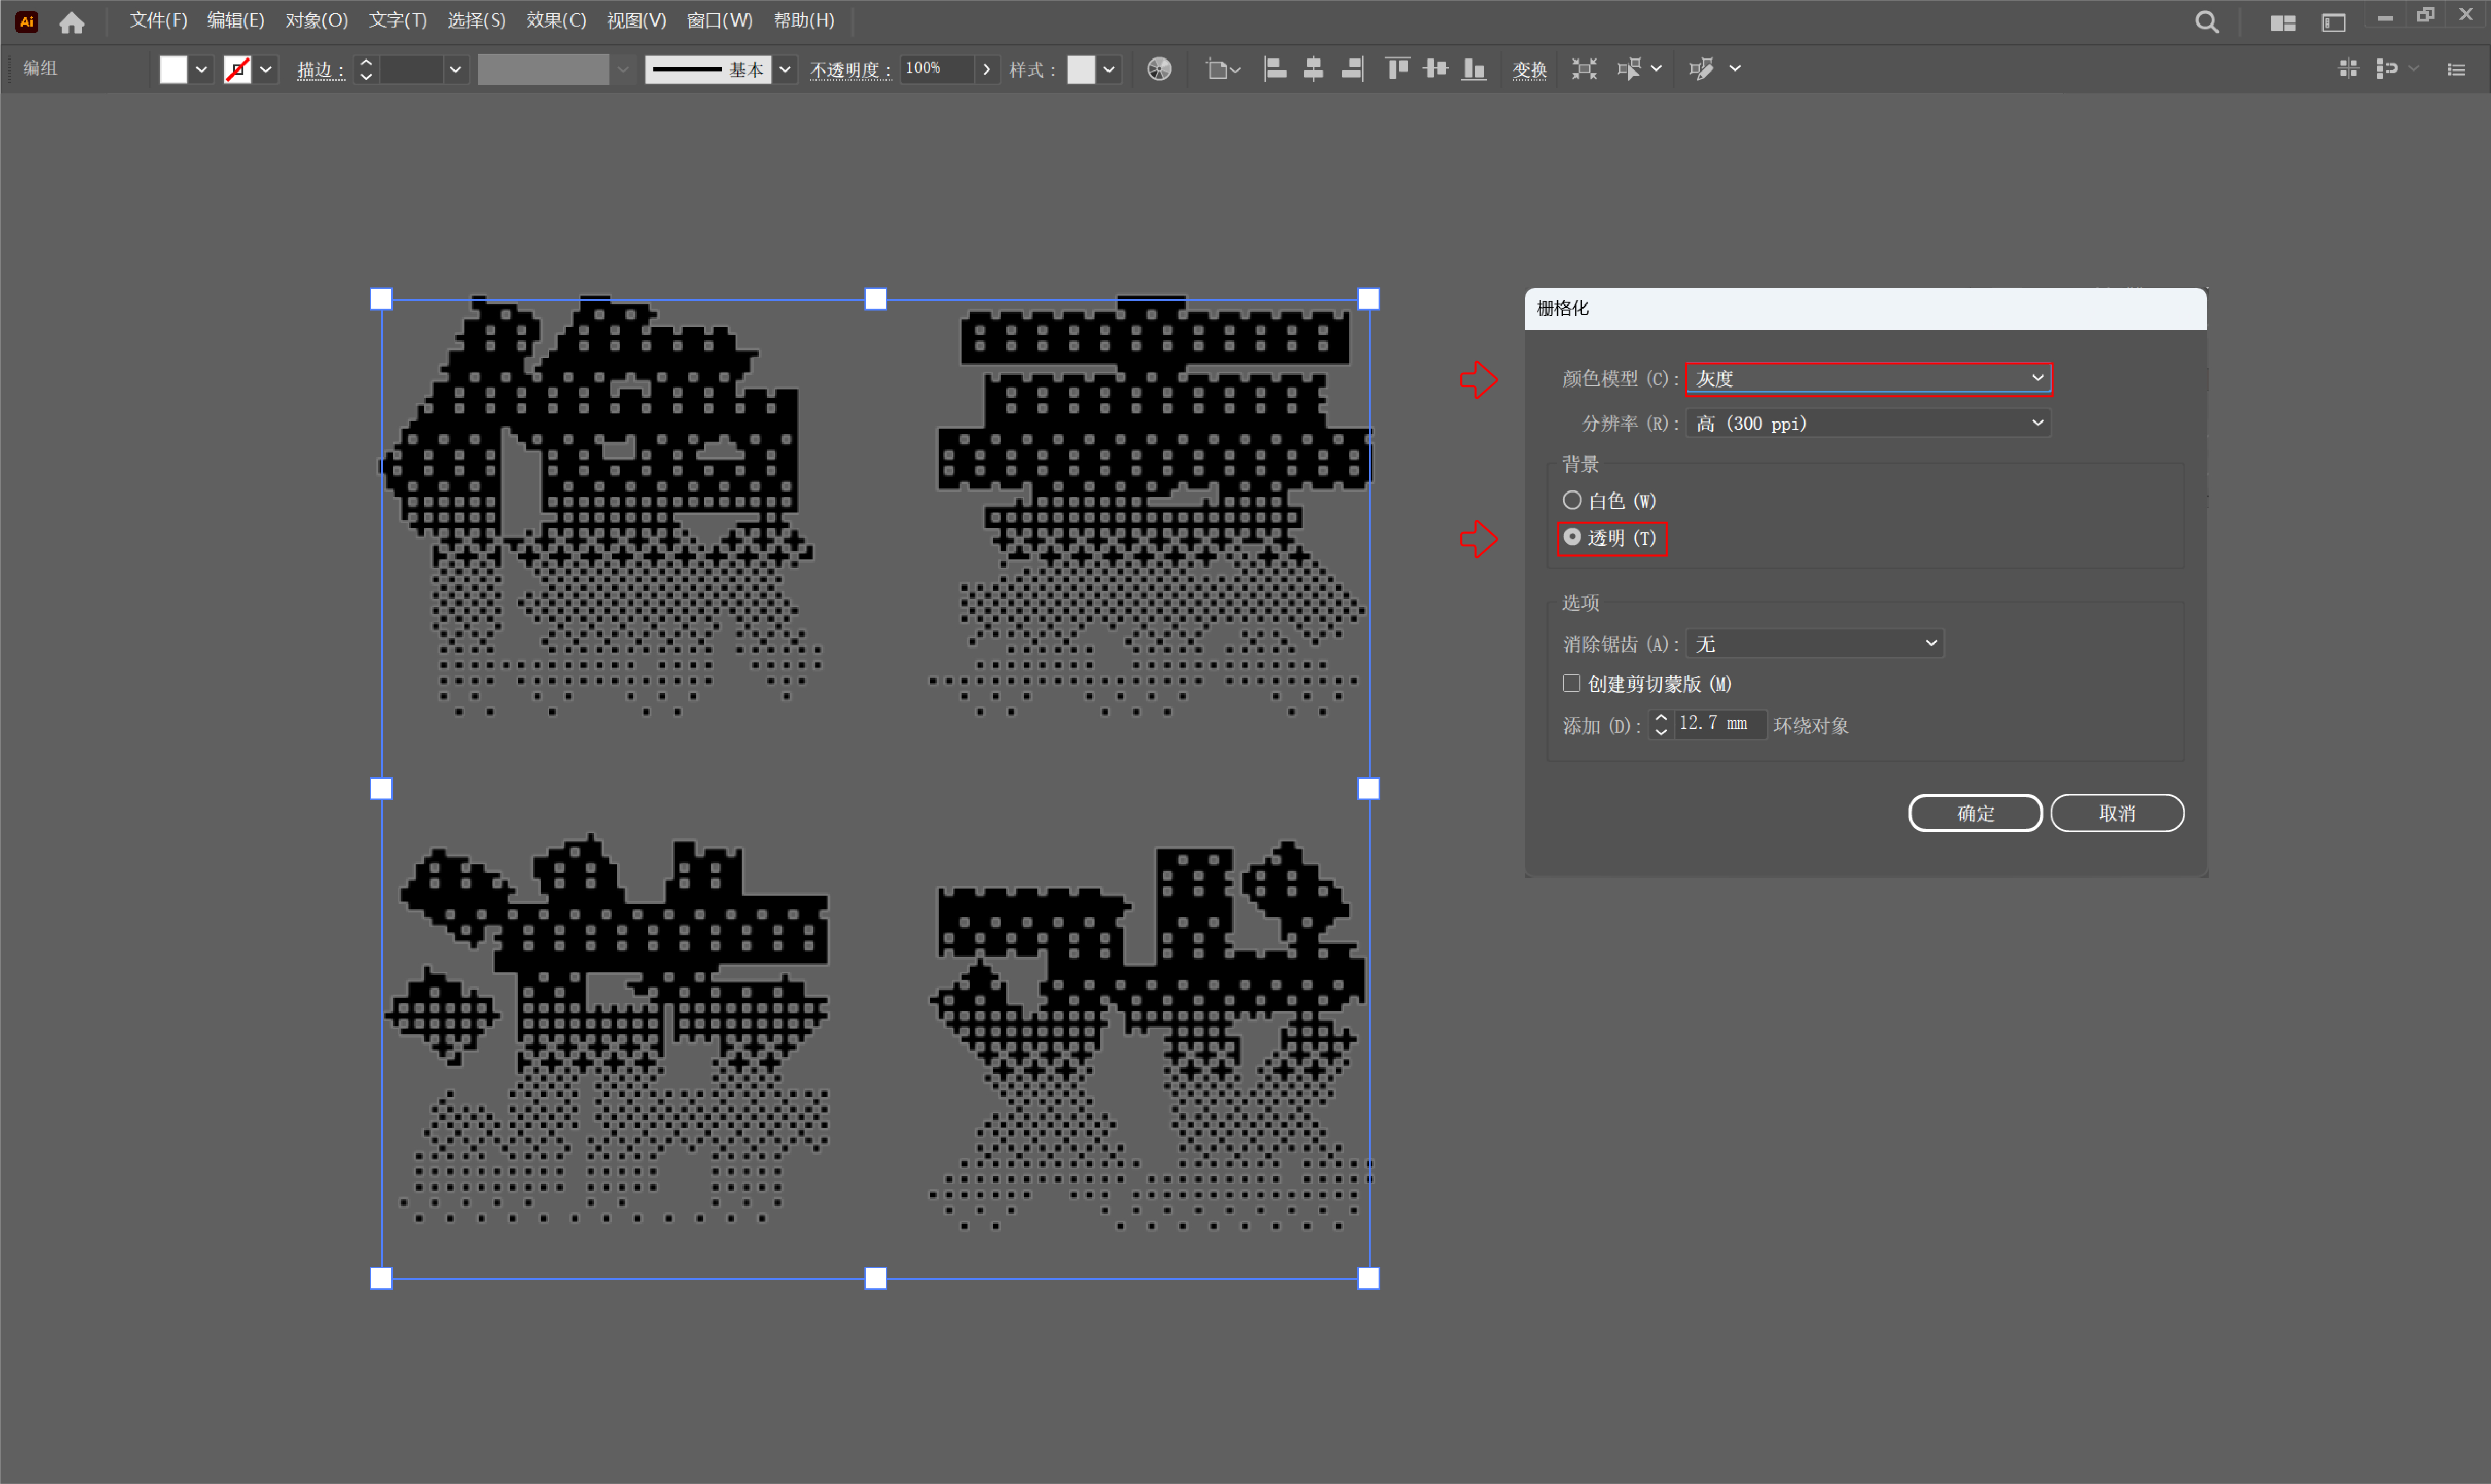Screen dimensions: 2491x1484
Task: Click the gray variable width profile box
Action: pos(543,70)
